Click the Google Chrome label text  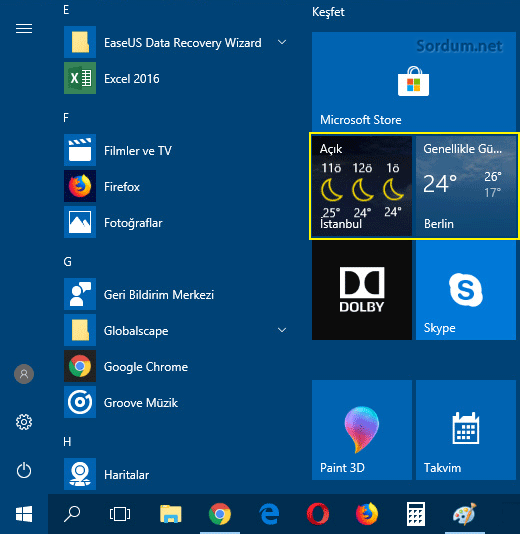tap(146, 367)
